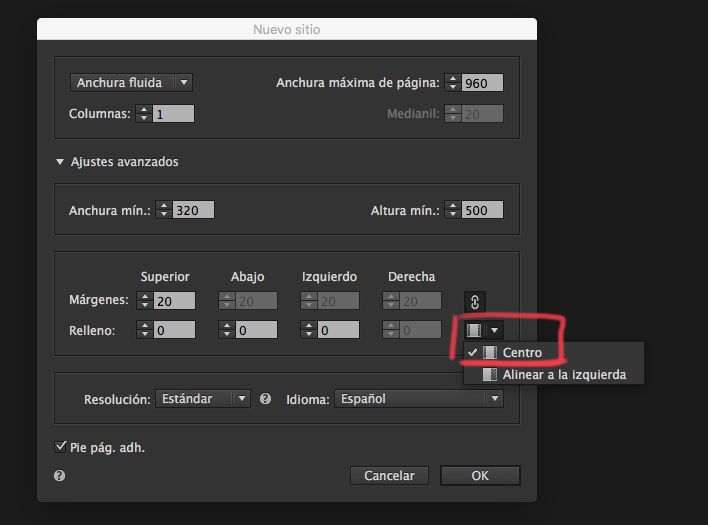The image size is (708, 525).
Task: Open the Resolución Estándar dropdown
Action: coord(203,399)
